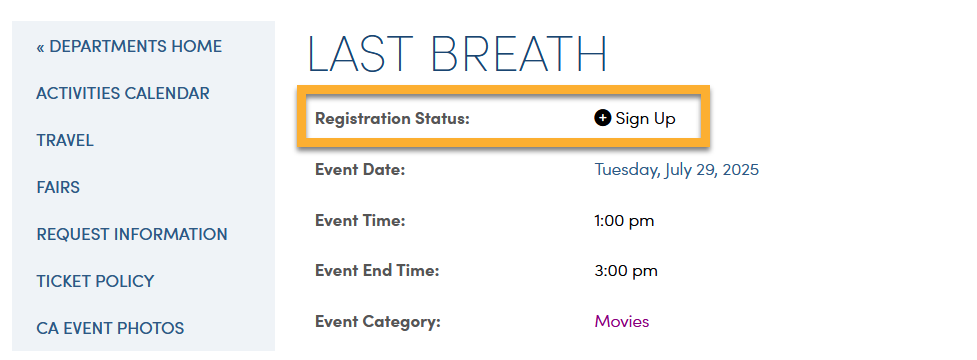
Task: Click the Tuesday, July 29, 2025 date link
Action: click(677, 169)
